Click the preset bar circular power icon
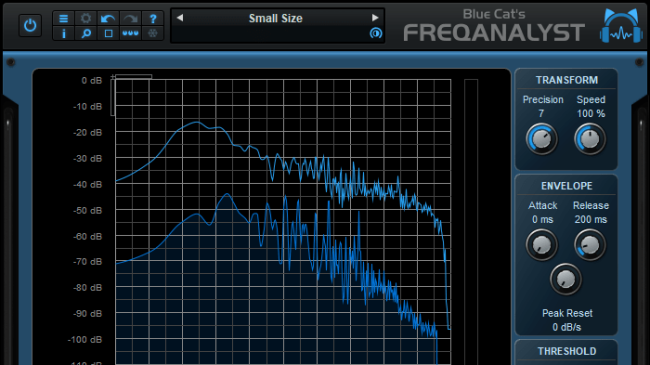The image size is (650, 365). (376, 33)
